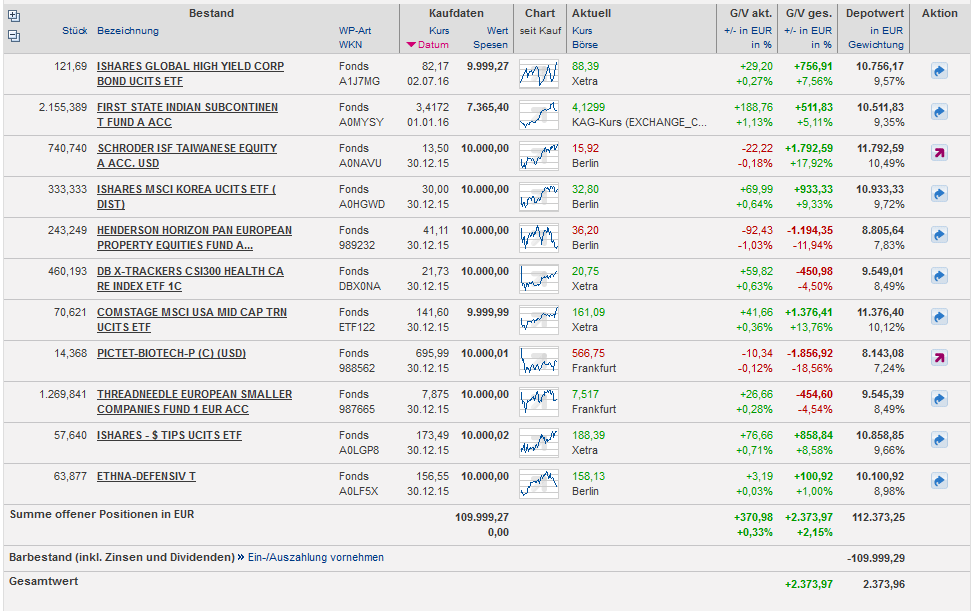This screenshot has height=611, width=971.
Task: Open chart thumbnail for DB X-Trackers CSI300
Action: click(x=539, y=277)
